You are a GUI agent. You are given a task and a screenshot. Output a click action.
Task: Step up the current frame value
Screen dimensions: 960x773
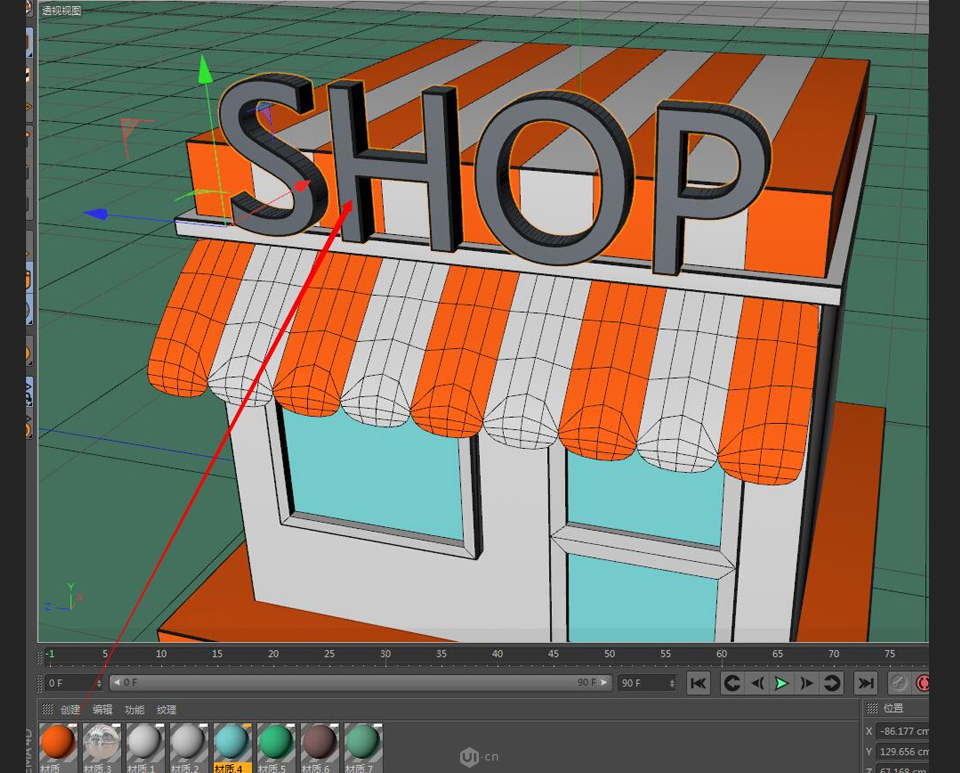[x=100, y=680]
